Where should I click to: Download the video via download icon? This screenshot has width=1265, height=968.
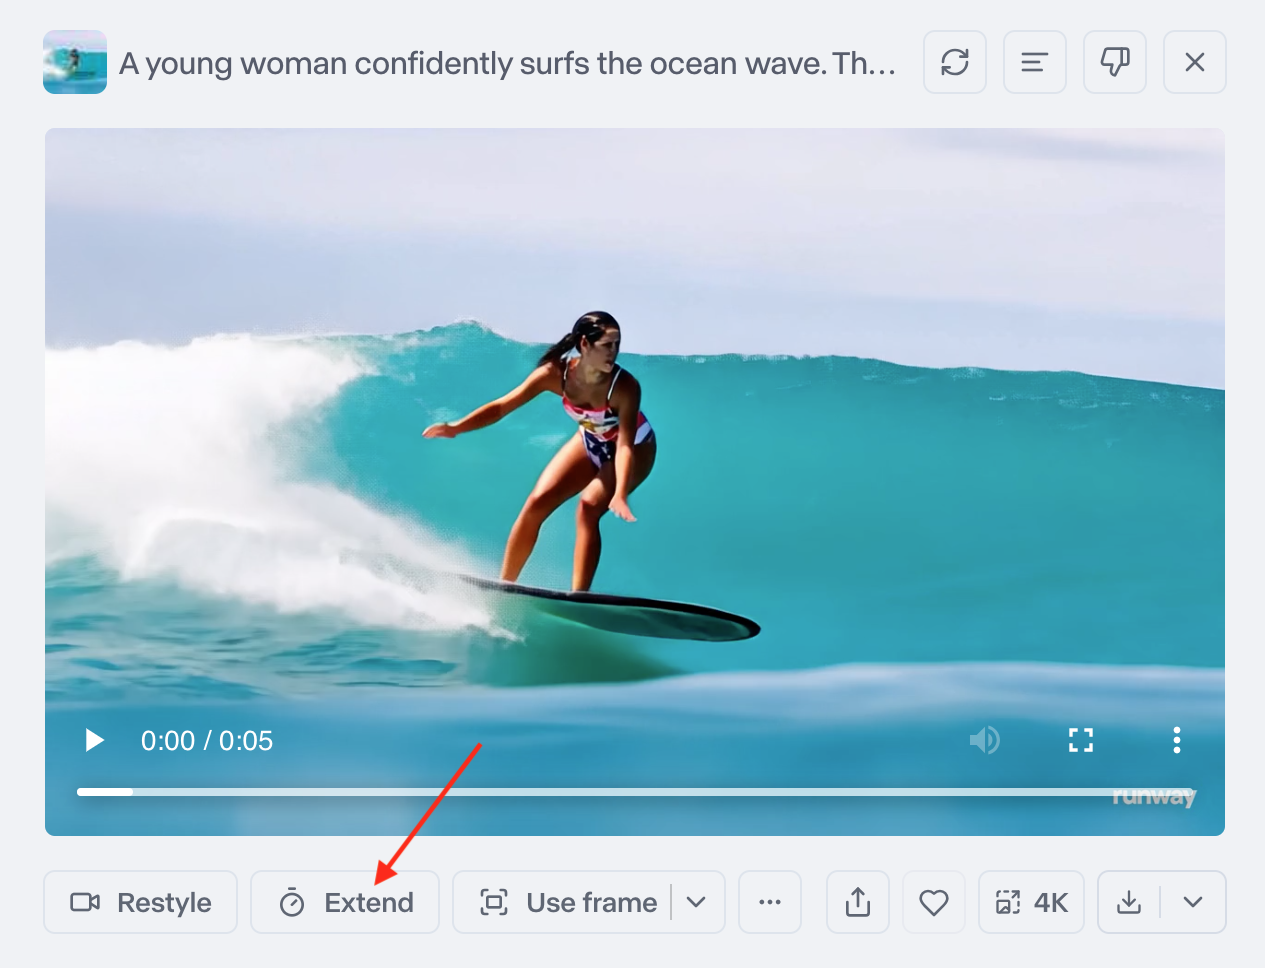[x=1129, y=902]
